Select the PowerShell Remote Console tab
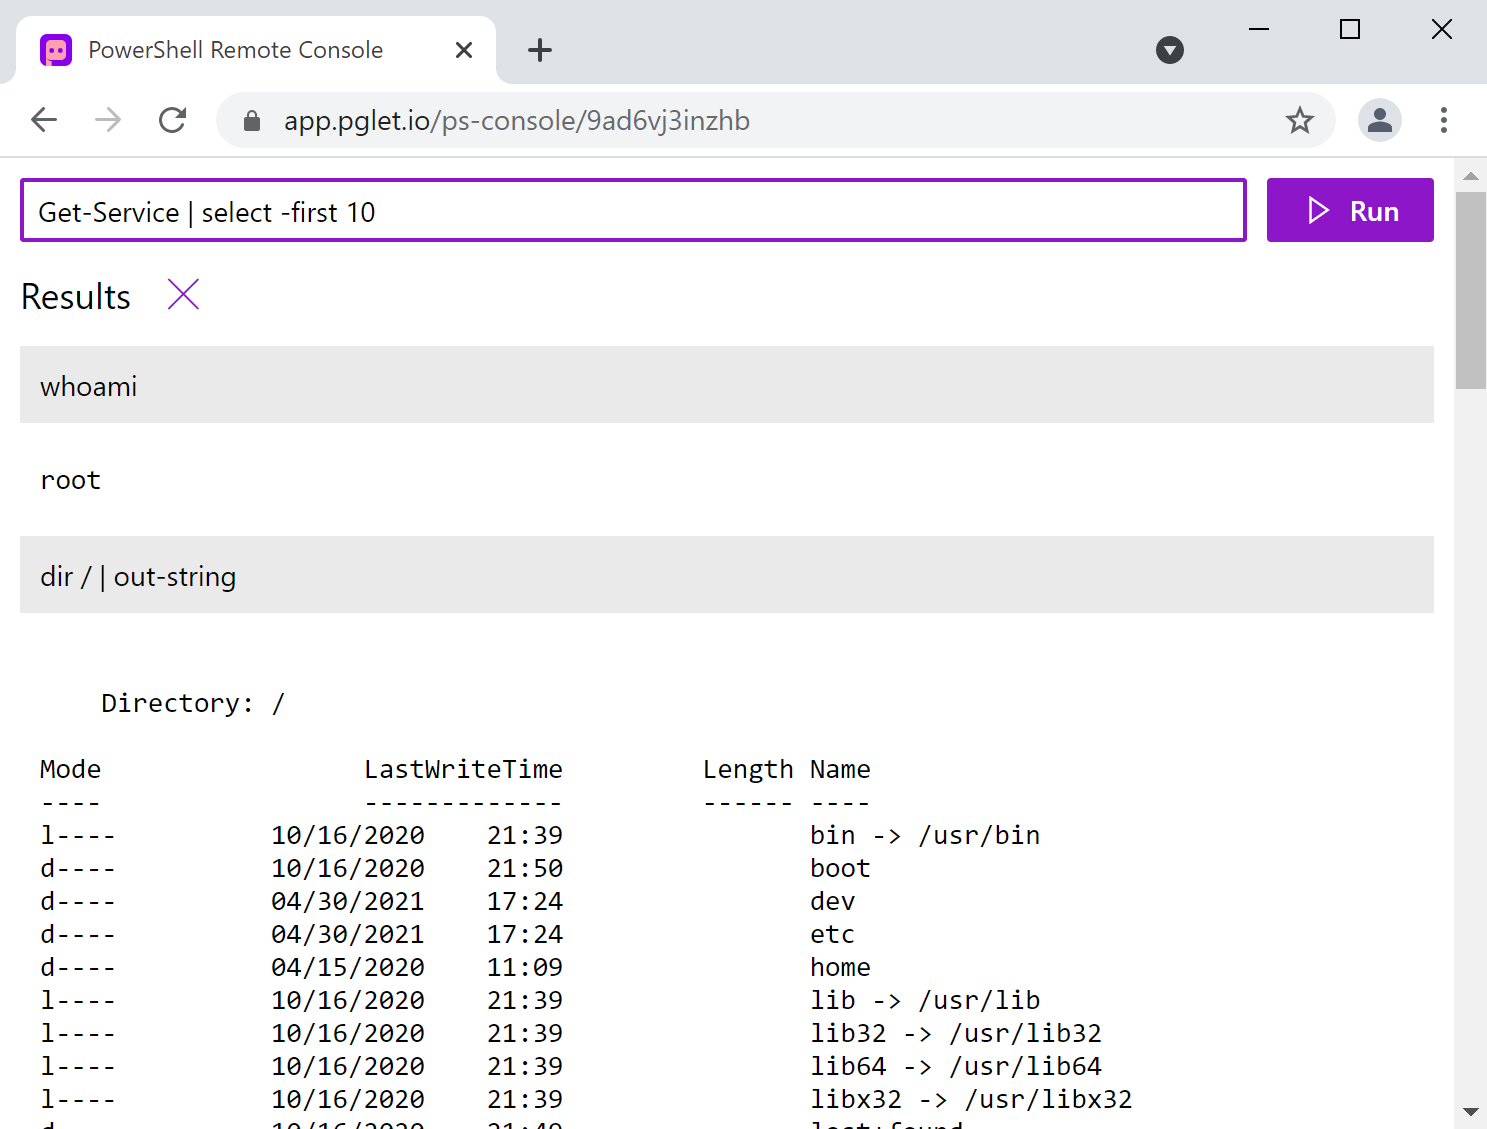This screenshot has height=1129, width=1487. point(235,50)
